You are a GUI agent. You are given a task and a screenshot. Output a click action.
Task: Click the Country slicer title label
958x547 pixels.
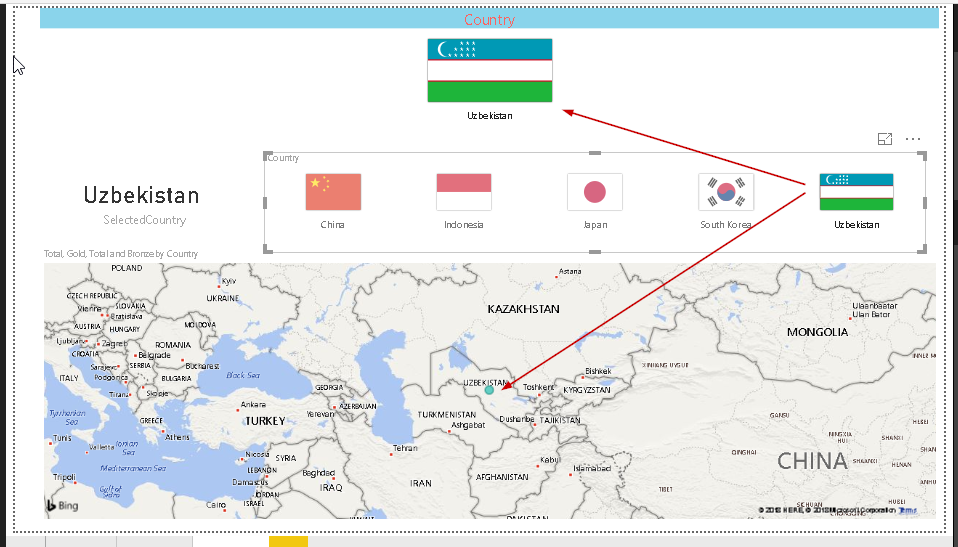click(283, 158)
